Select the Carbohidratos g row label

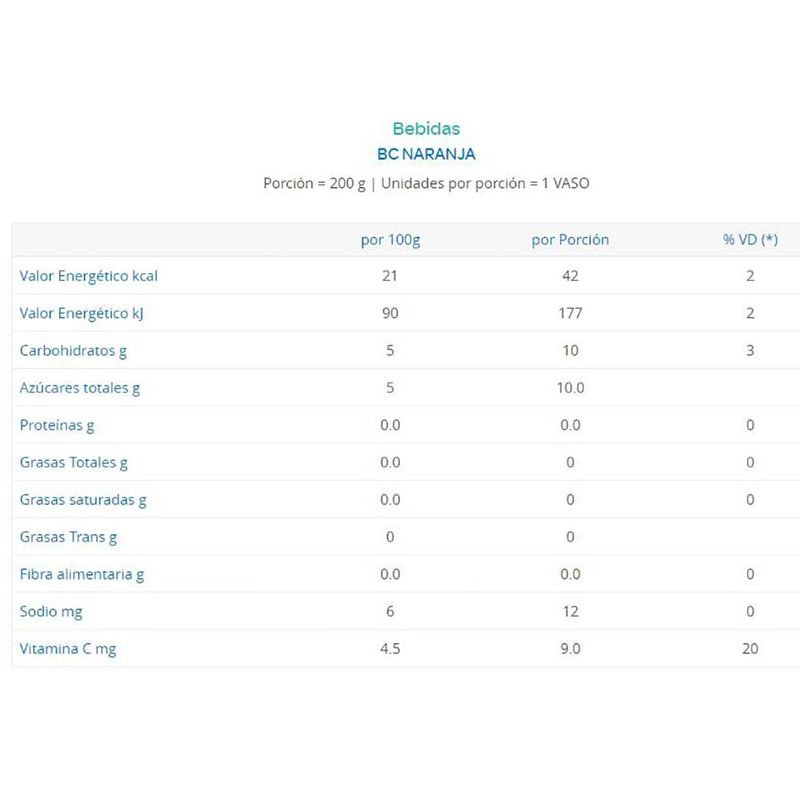click(73, 351)
